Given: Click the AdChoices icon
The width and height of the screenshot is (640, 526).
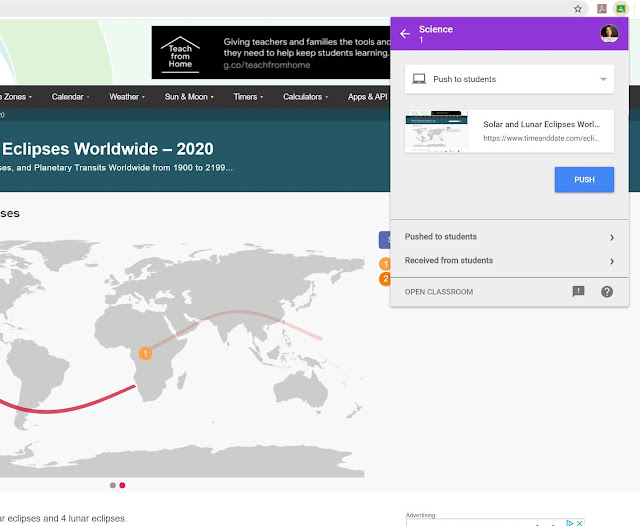Looking at the screenshot, I should point(570,523).
